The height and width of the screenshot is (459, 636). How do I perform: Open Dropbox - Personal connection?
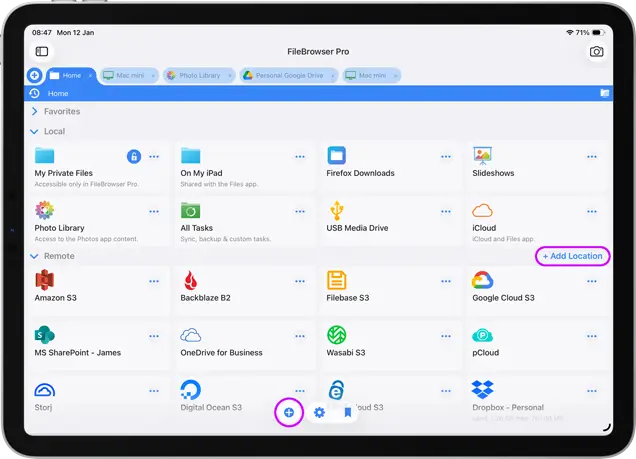tap(535, 399)
